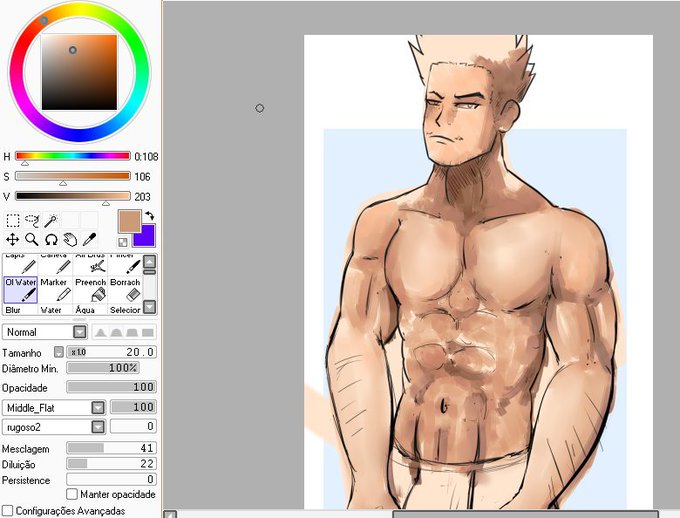680x518 pixels.
Task: Choose the Lápis pencil brush
Action: [x=20, y=265]
